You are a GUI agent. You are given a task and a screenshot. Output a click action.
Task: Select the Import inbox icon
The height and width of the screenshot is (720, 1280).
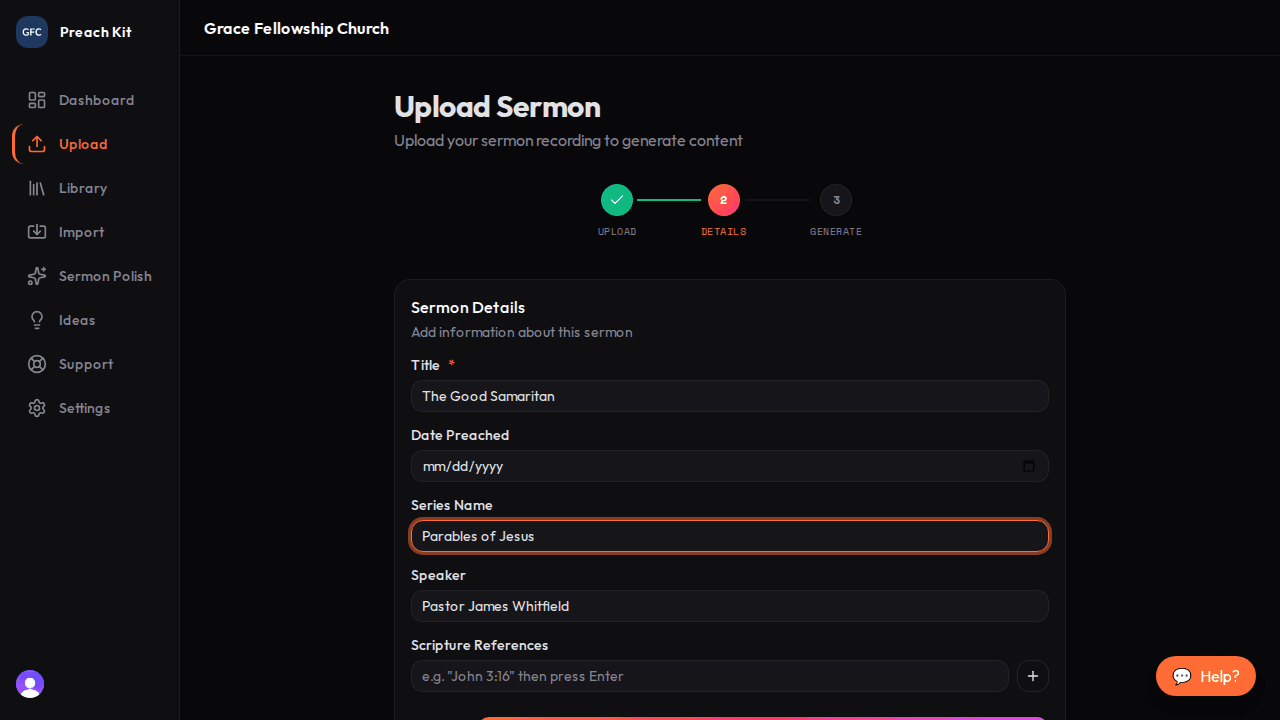point(37,232)
